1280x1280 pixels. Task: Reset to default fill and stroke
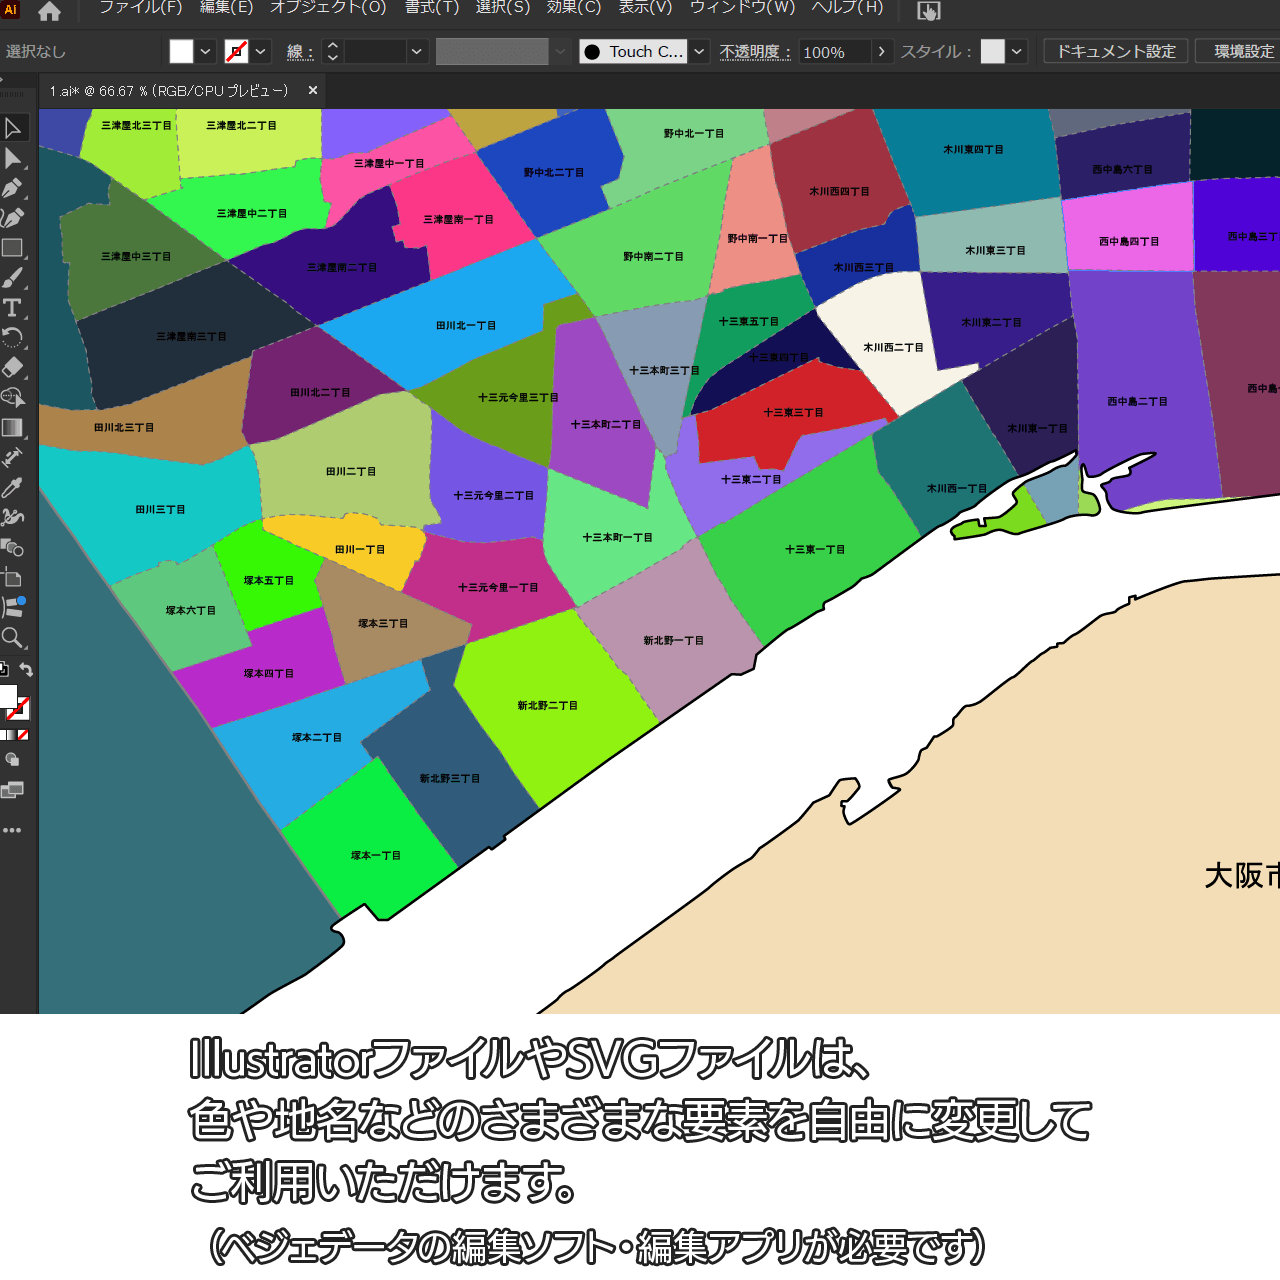[x=4, y=670]
